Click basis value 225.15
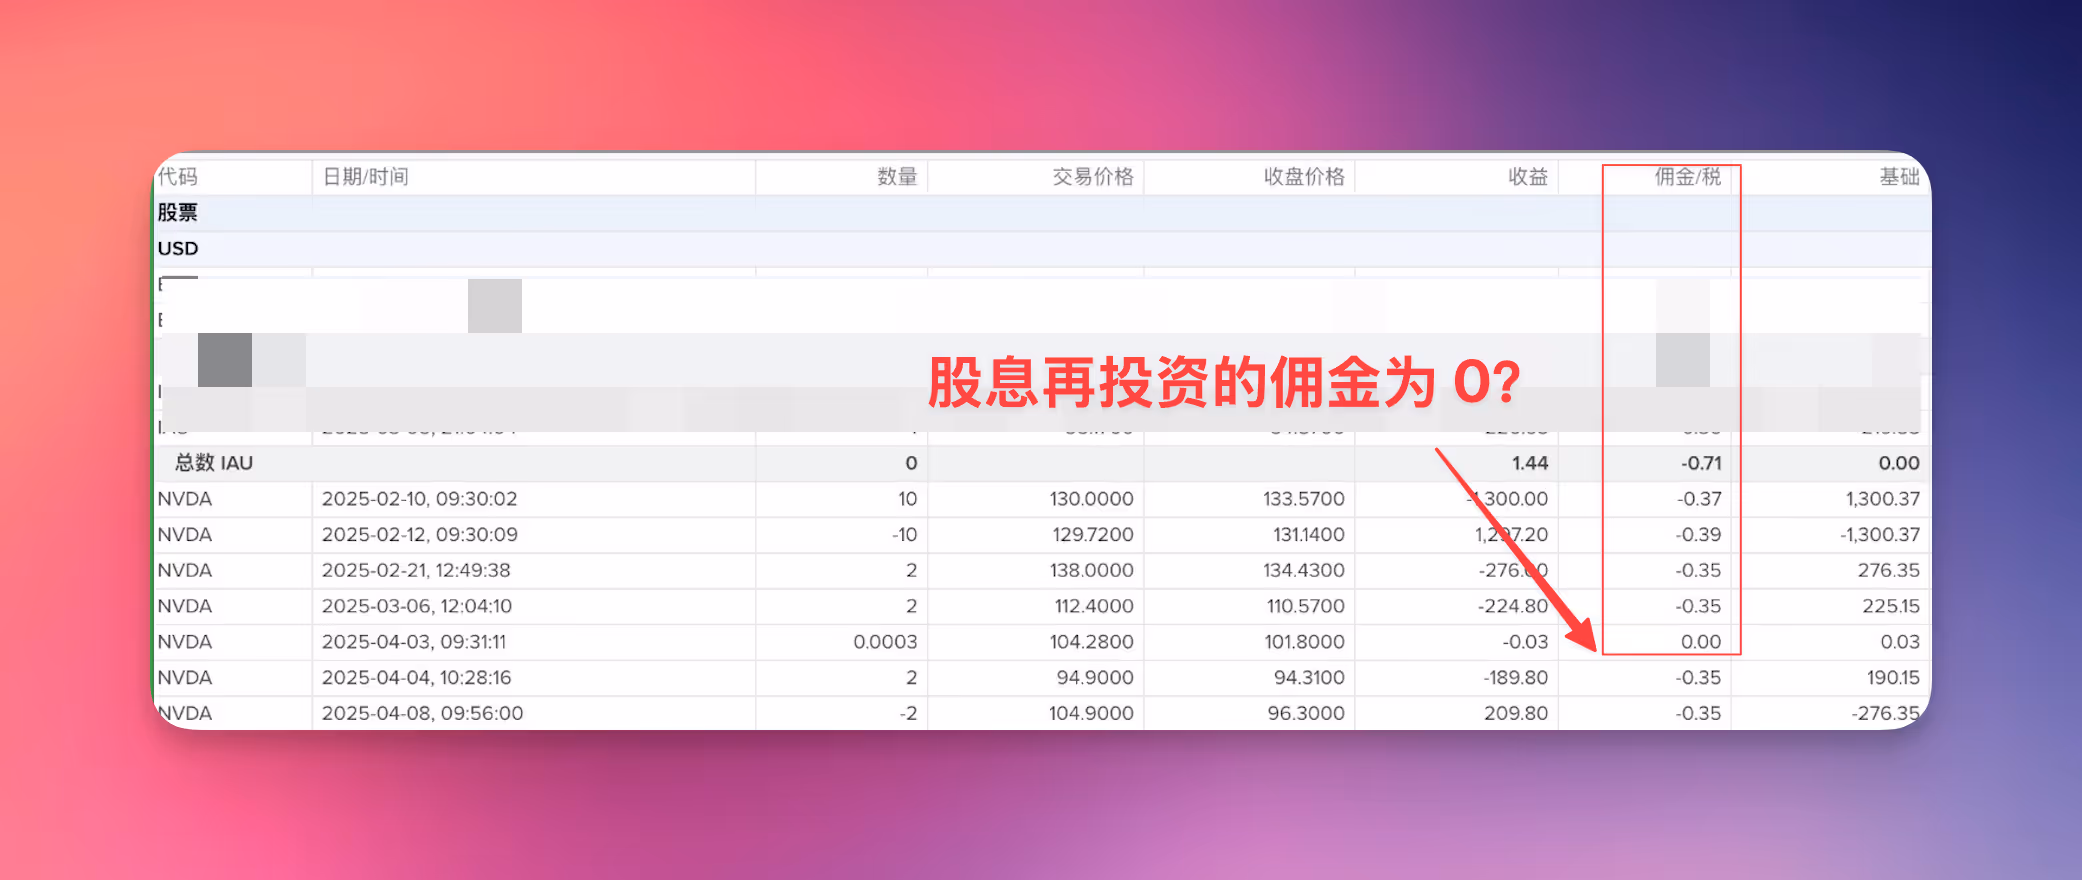Screen dimensions: 2082x880 (1891, 607)
